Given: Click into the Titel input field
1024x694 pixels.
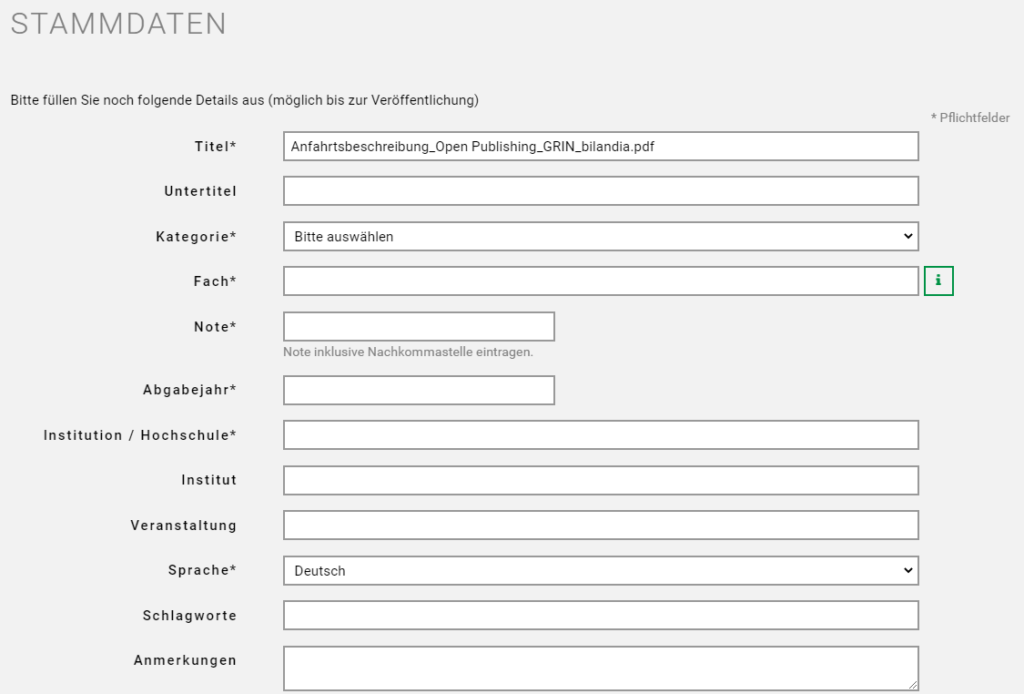Looking at the screenshot, I should [x=600, y=146].
